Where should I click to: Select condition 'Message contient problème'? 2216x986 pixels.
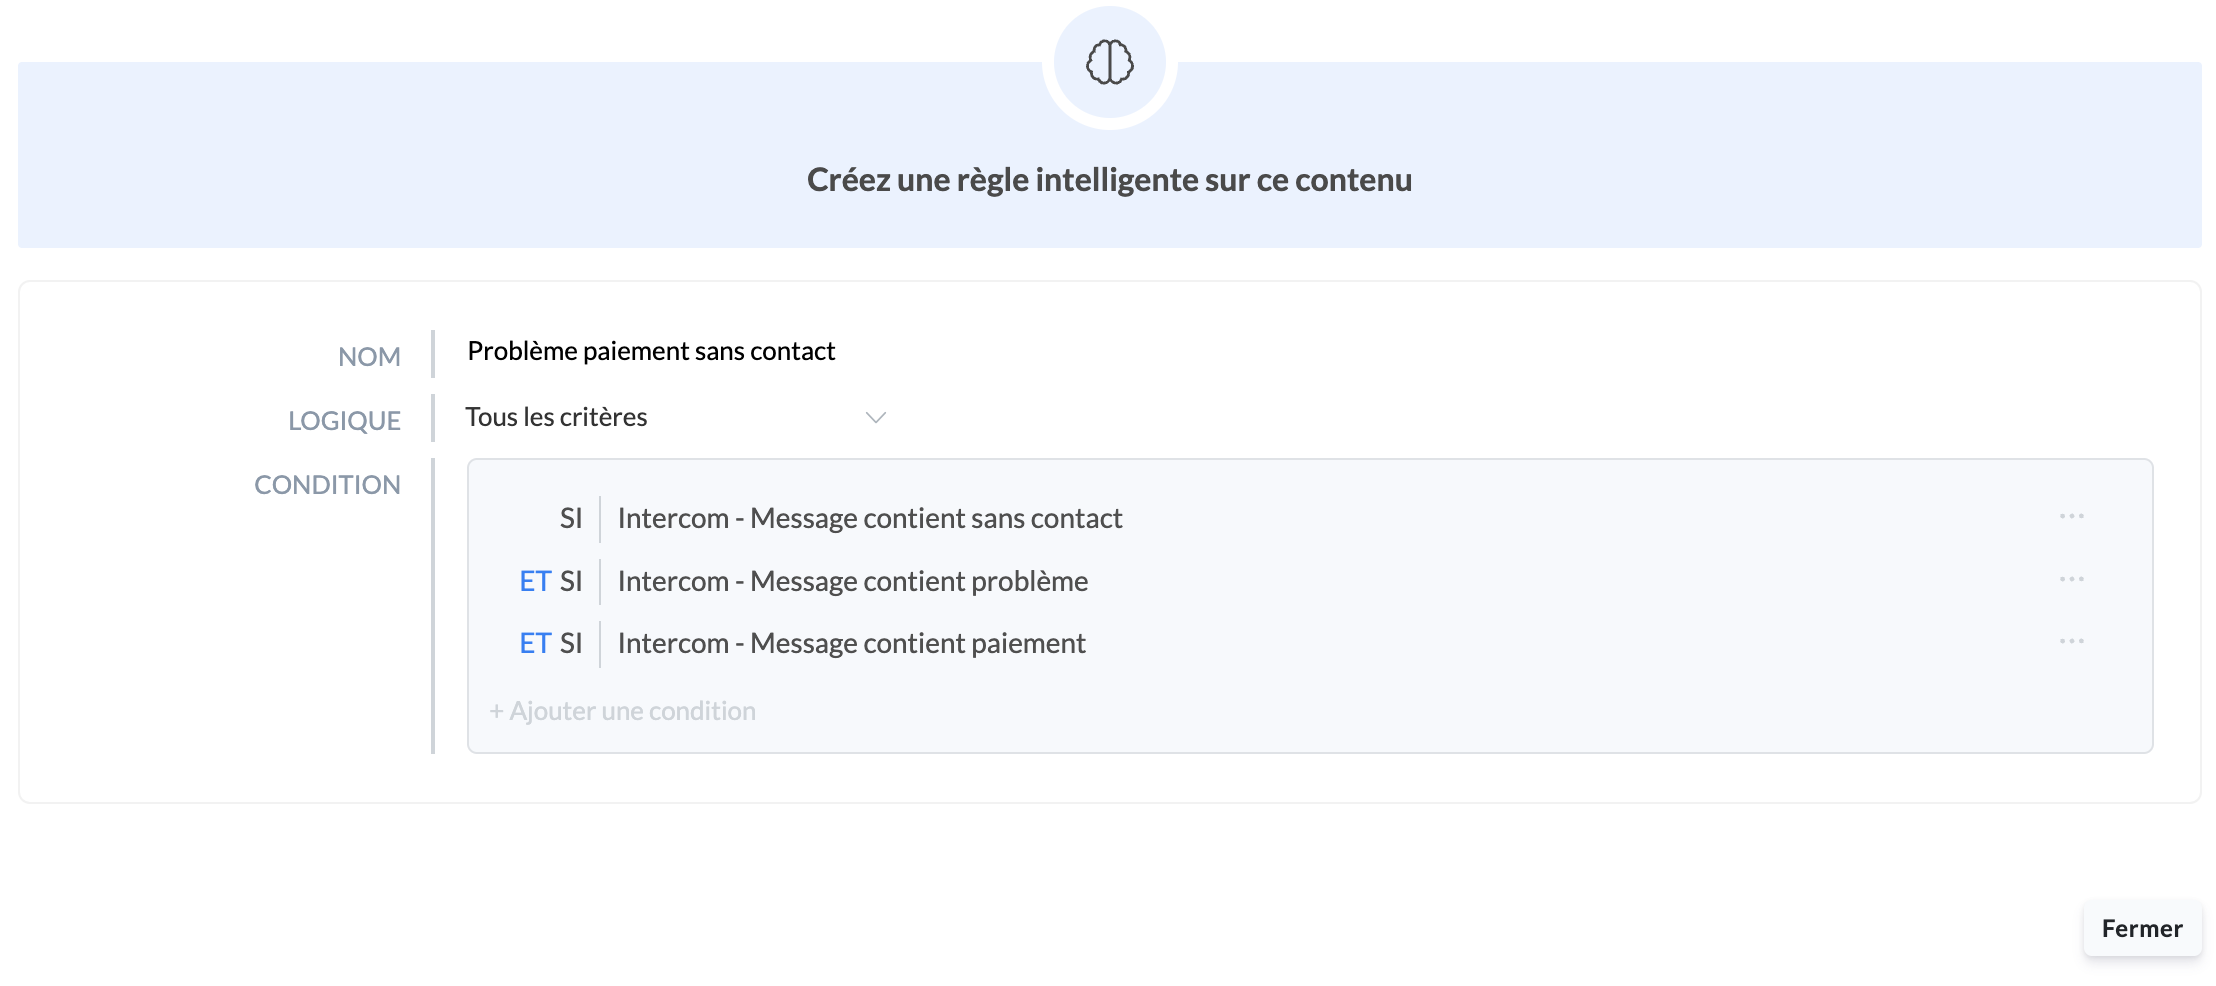pyautogui.click(x=852, y=582)
